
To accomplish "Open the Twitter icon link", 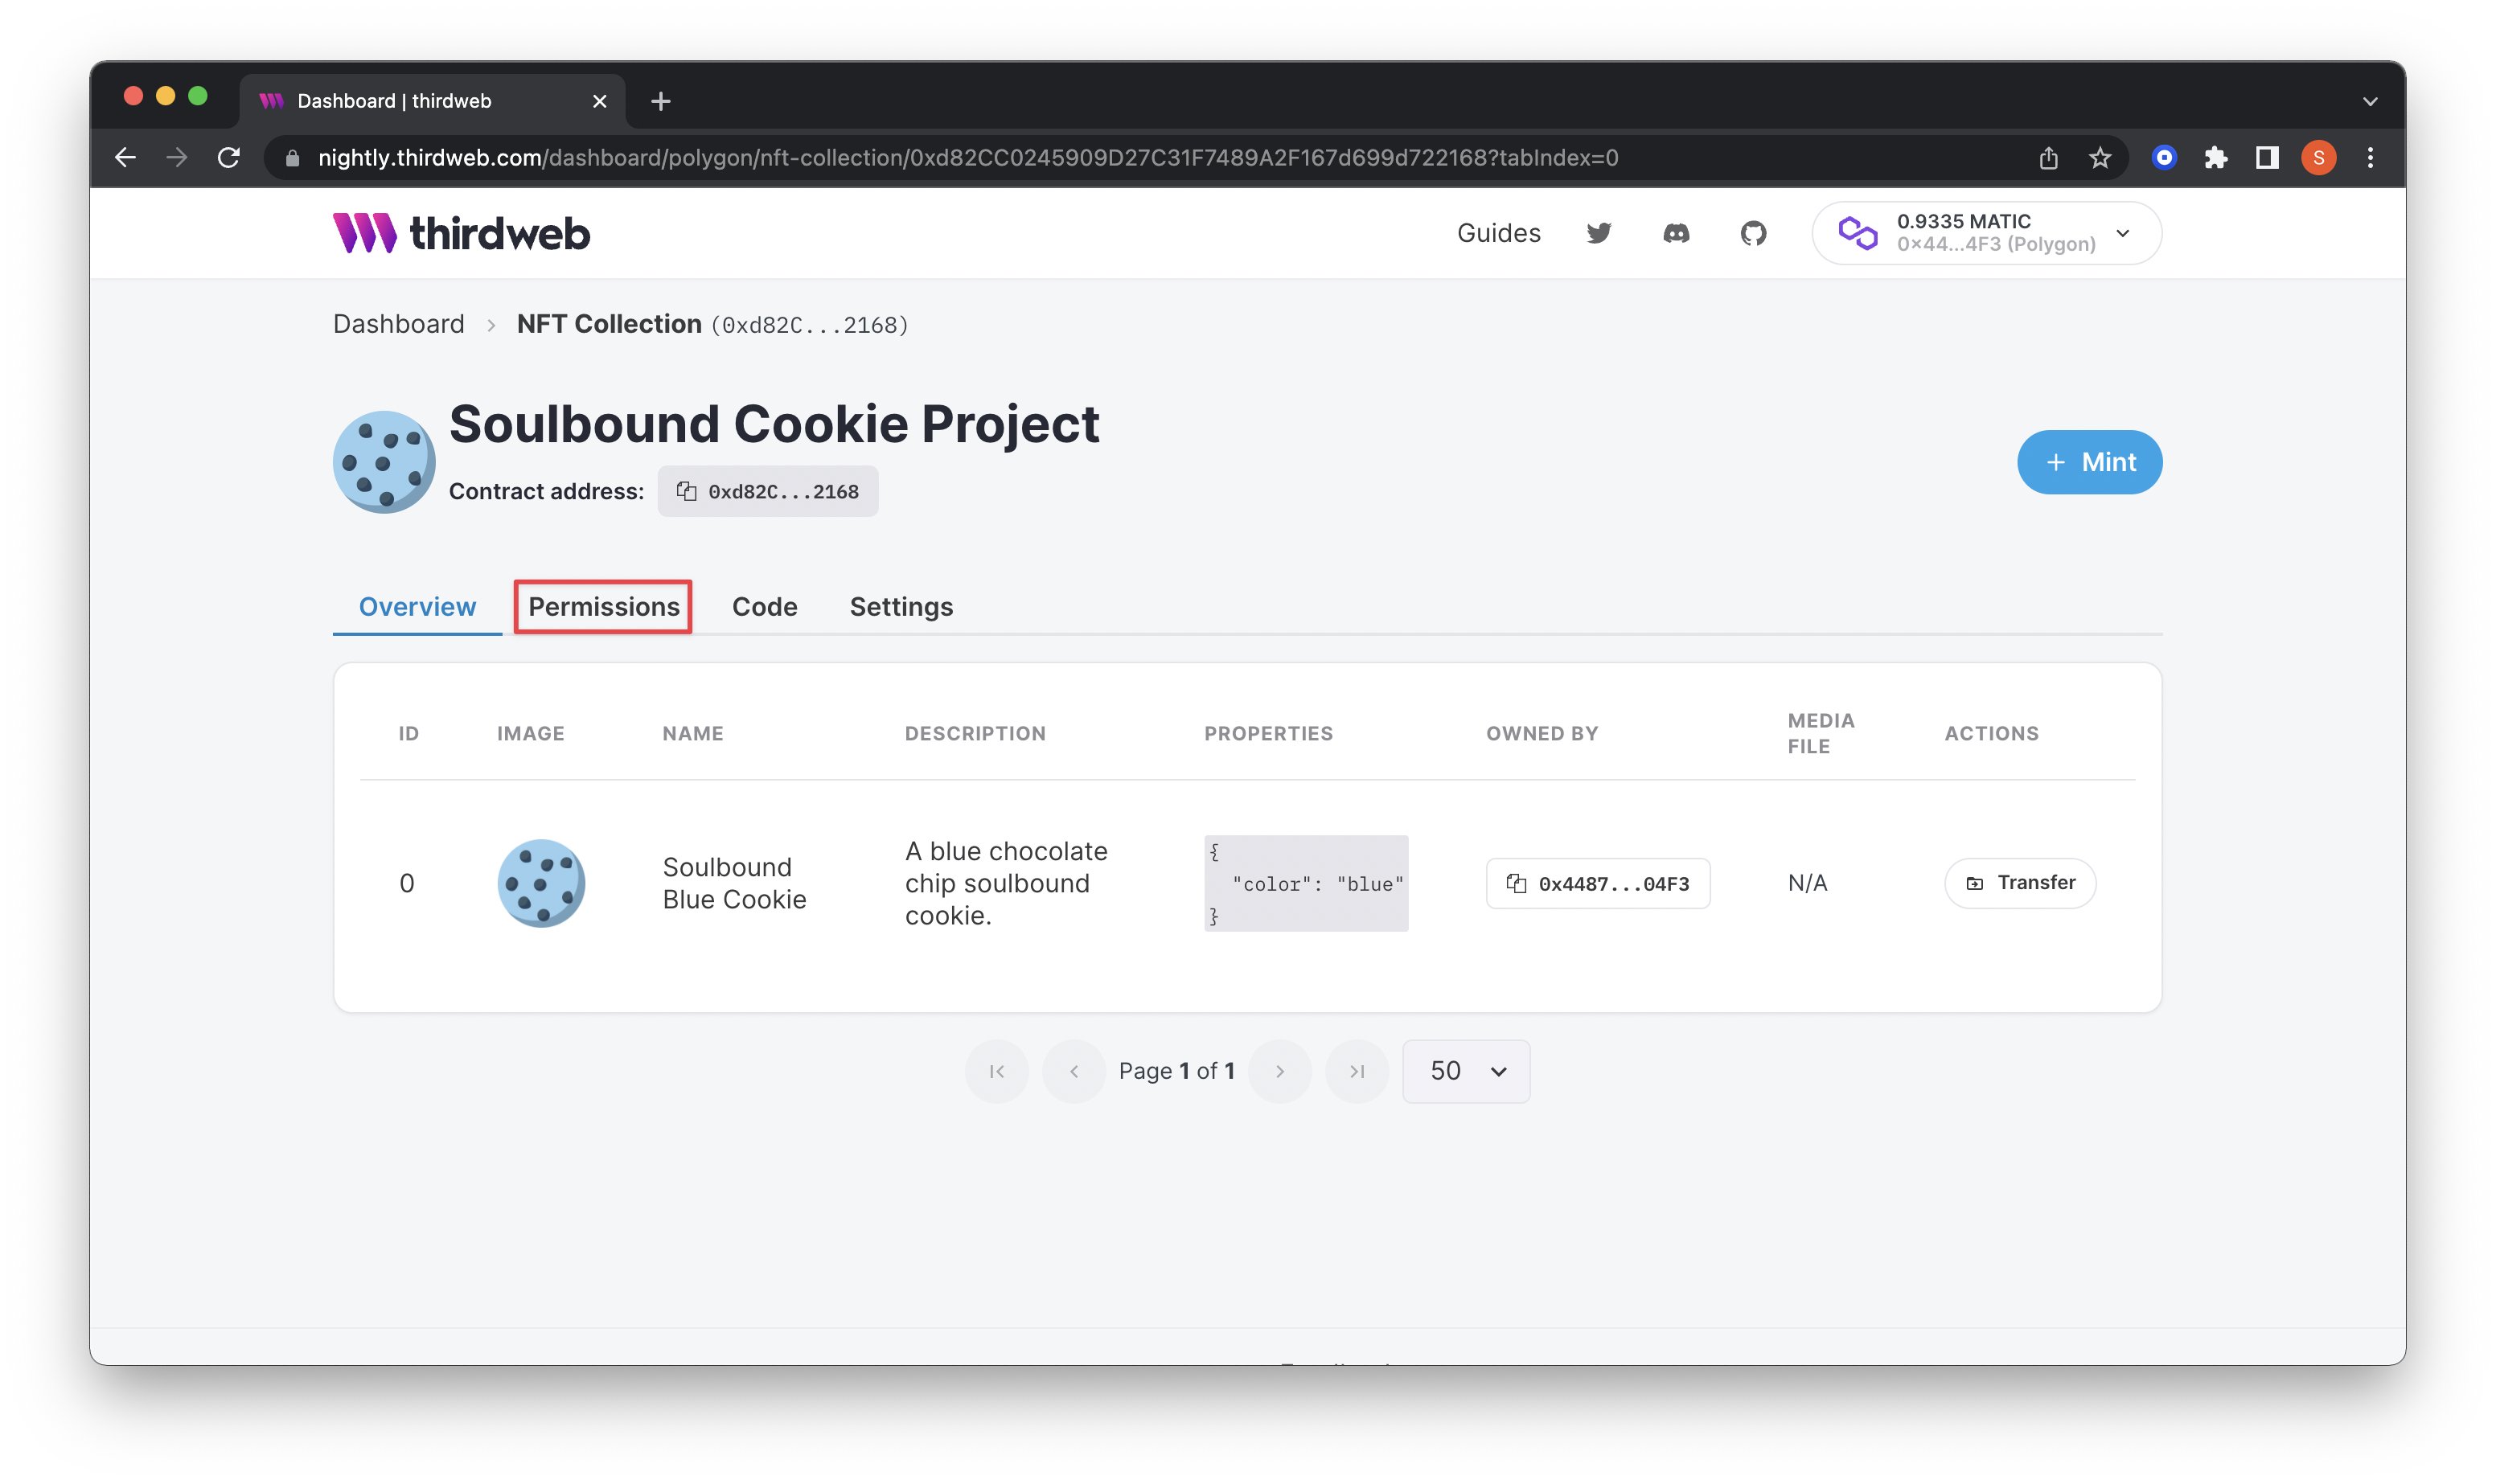I will point(1598,233).
